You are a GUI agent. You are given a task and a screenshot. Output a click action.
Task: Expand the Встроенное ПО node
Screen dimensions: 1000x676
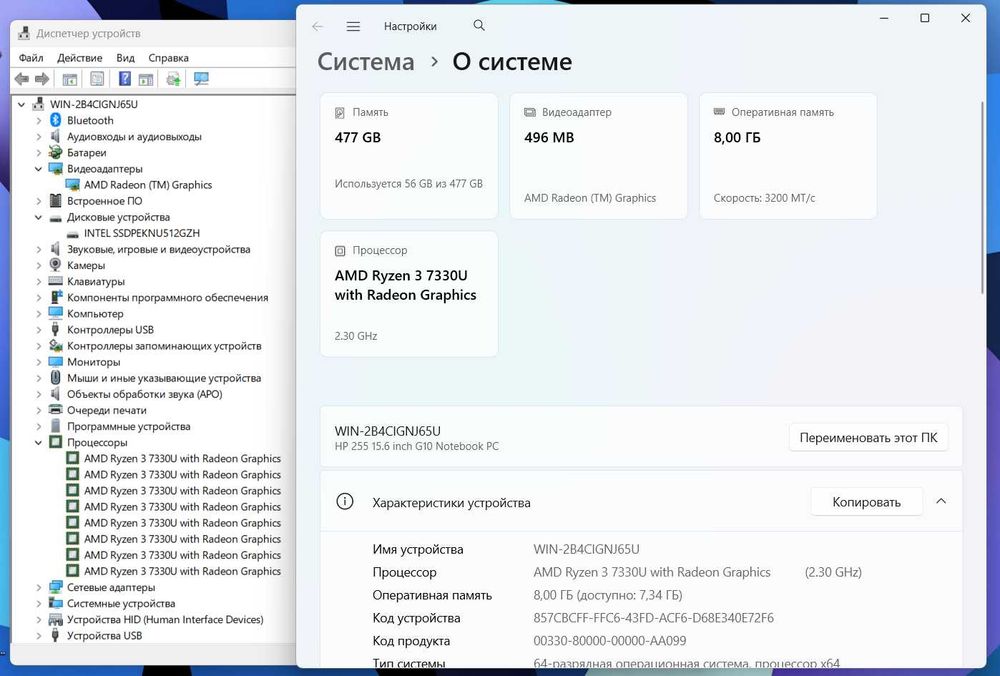pos(38,200)
